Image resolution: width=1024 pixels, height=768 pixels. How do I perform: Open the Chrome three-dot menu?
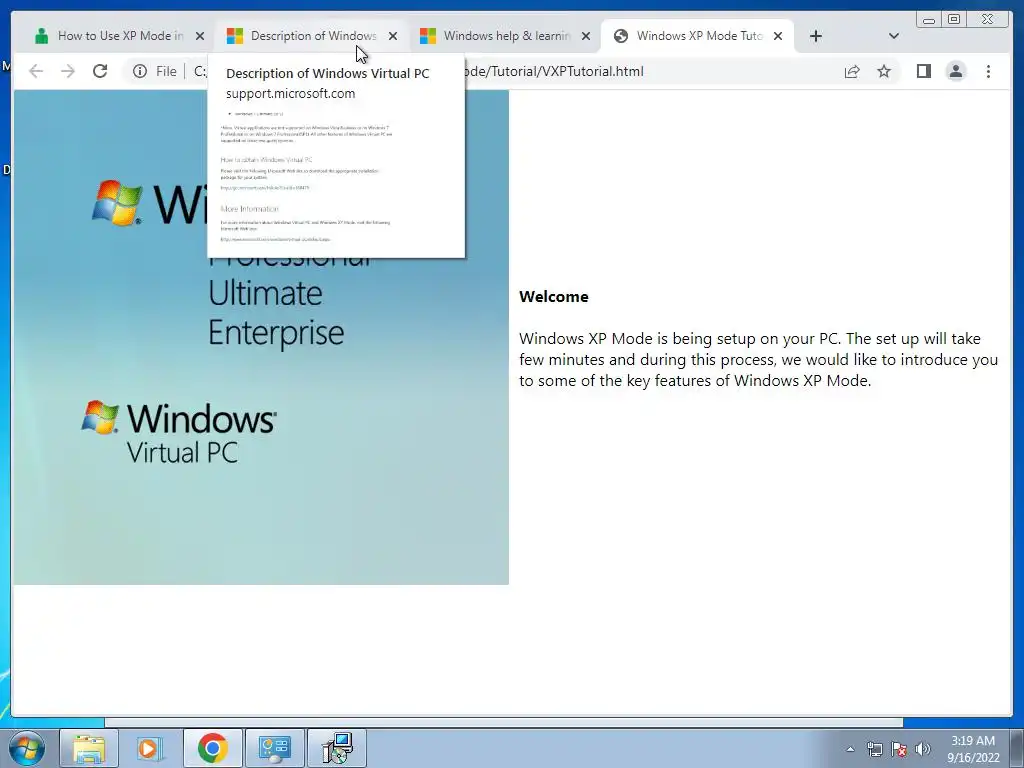[988, 71]
